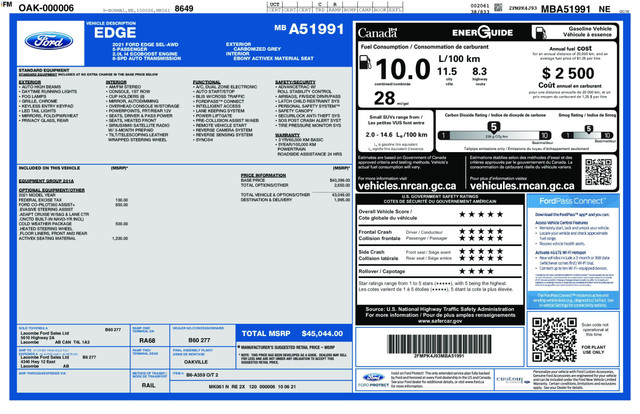Click the COLD WEATHER PACKAGE line
The image size is (640, 414).
73,224
